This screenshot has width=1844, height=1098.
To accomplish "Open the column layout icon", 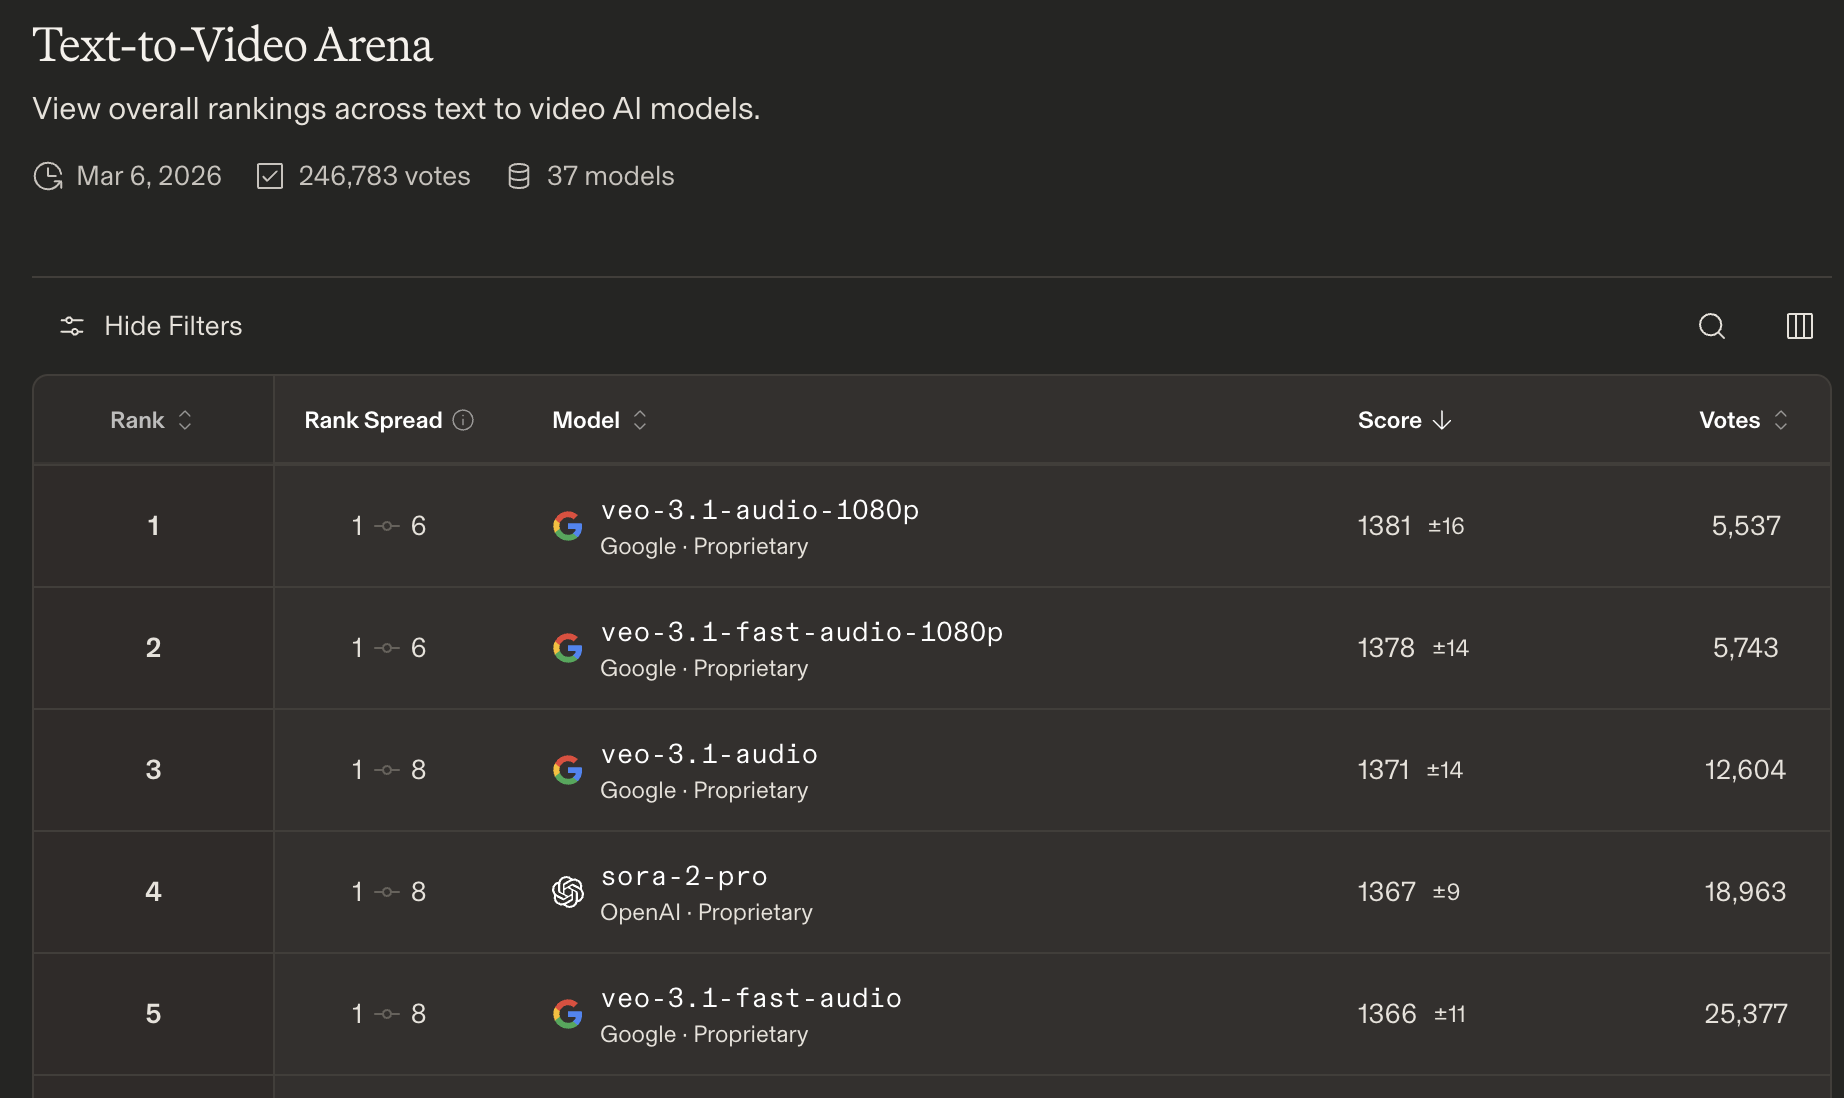I will click(1799, 326).
